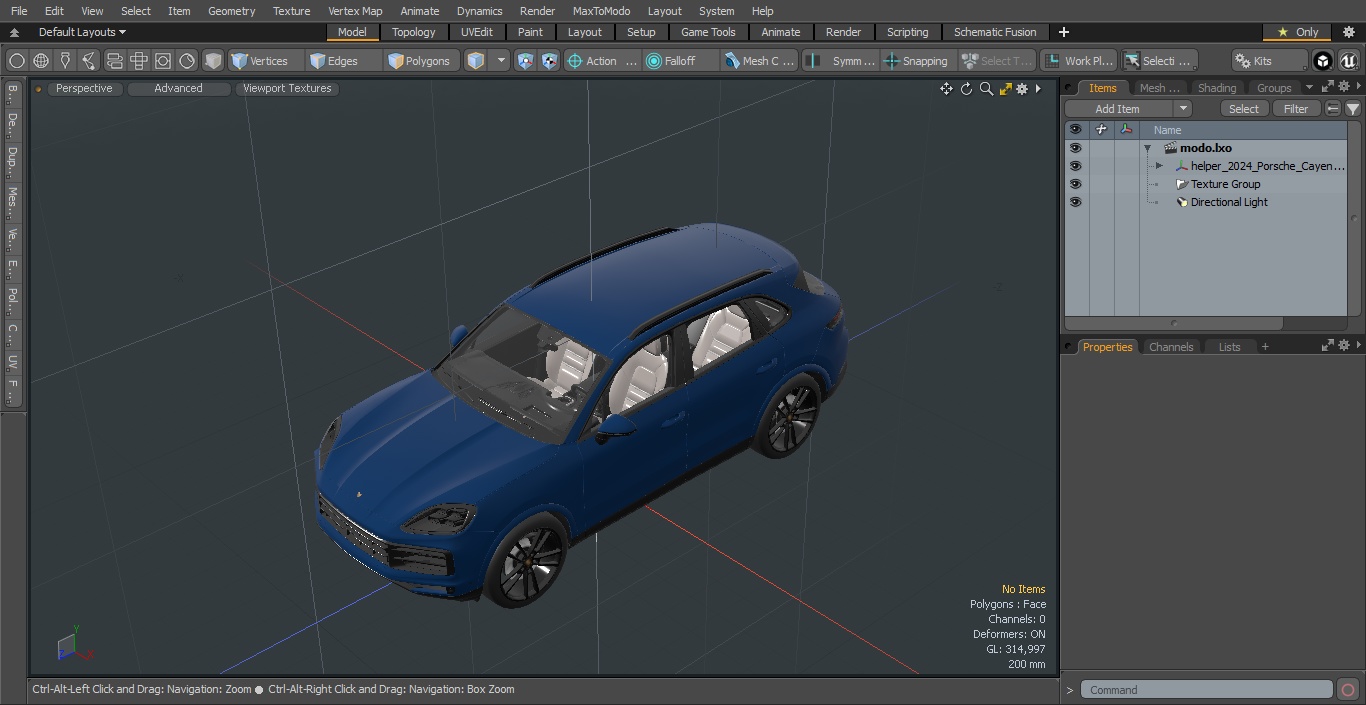Click the Add Item button
Screen dimensions: 1366x705
pos(1118,109)
